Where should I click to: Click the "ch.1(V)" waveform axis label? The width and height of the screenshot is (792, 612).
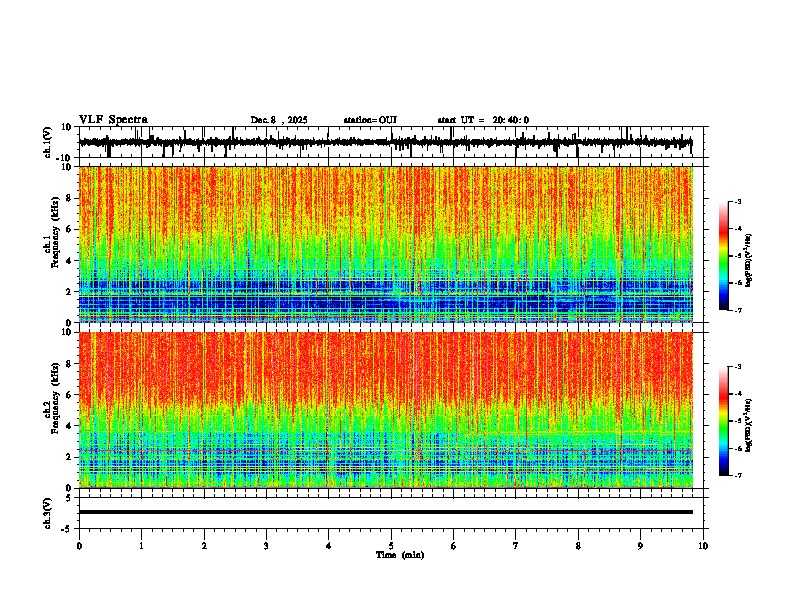pos(48,142)
